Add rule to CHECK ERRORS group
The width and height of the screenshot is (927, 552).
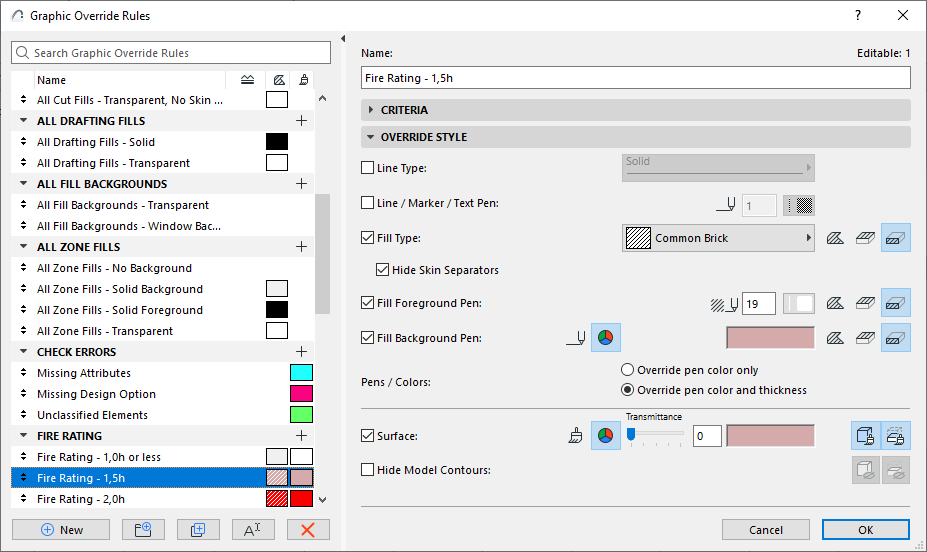pyautogui.click(x=302, y=352)
